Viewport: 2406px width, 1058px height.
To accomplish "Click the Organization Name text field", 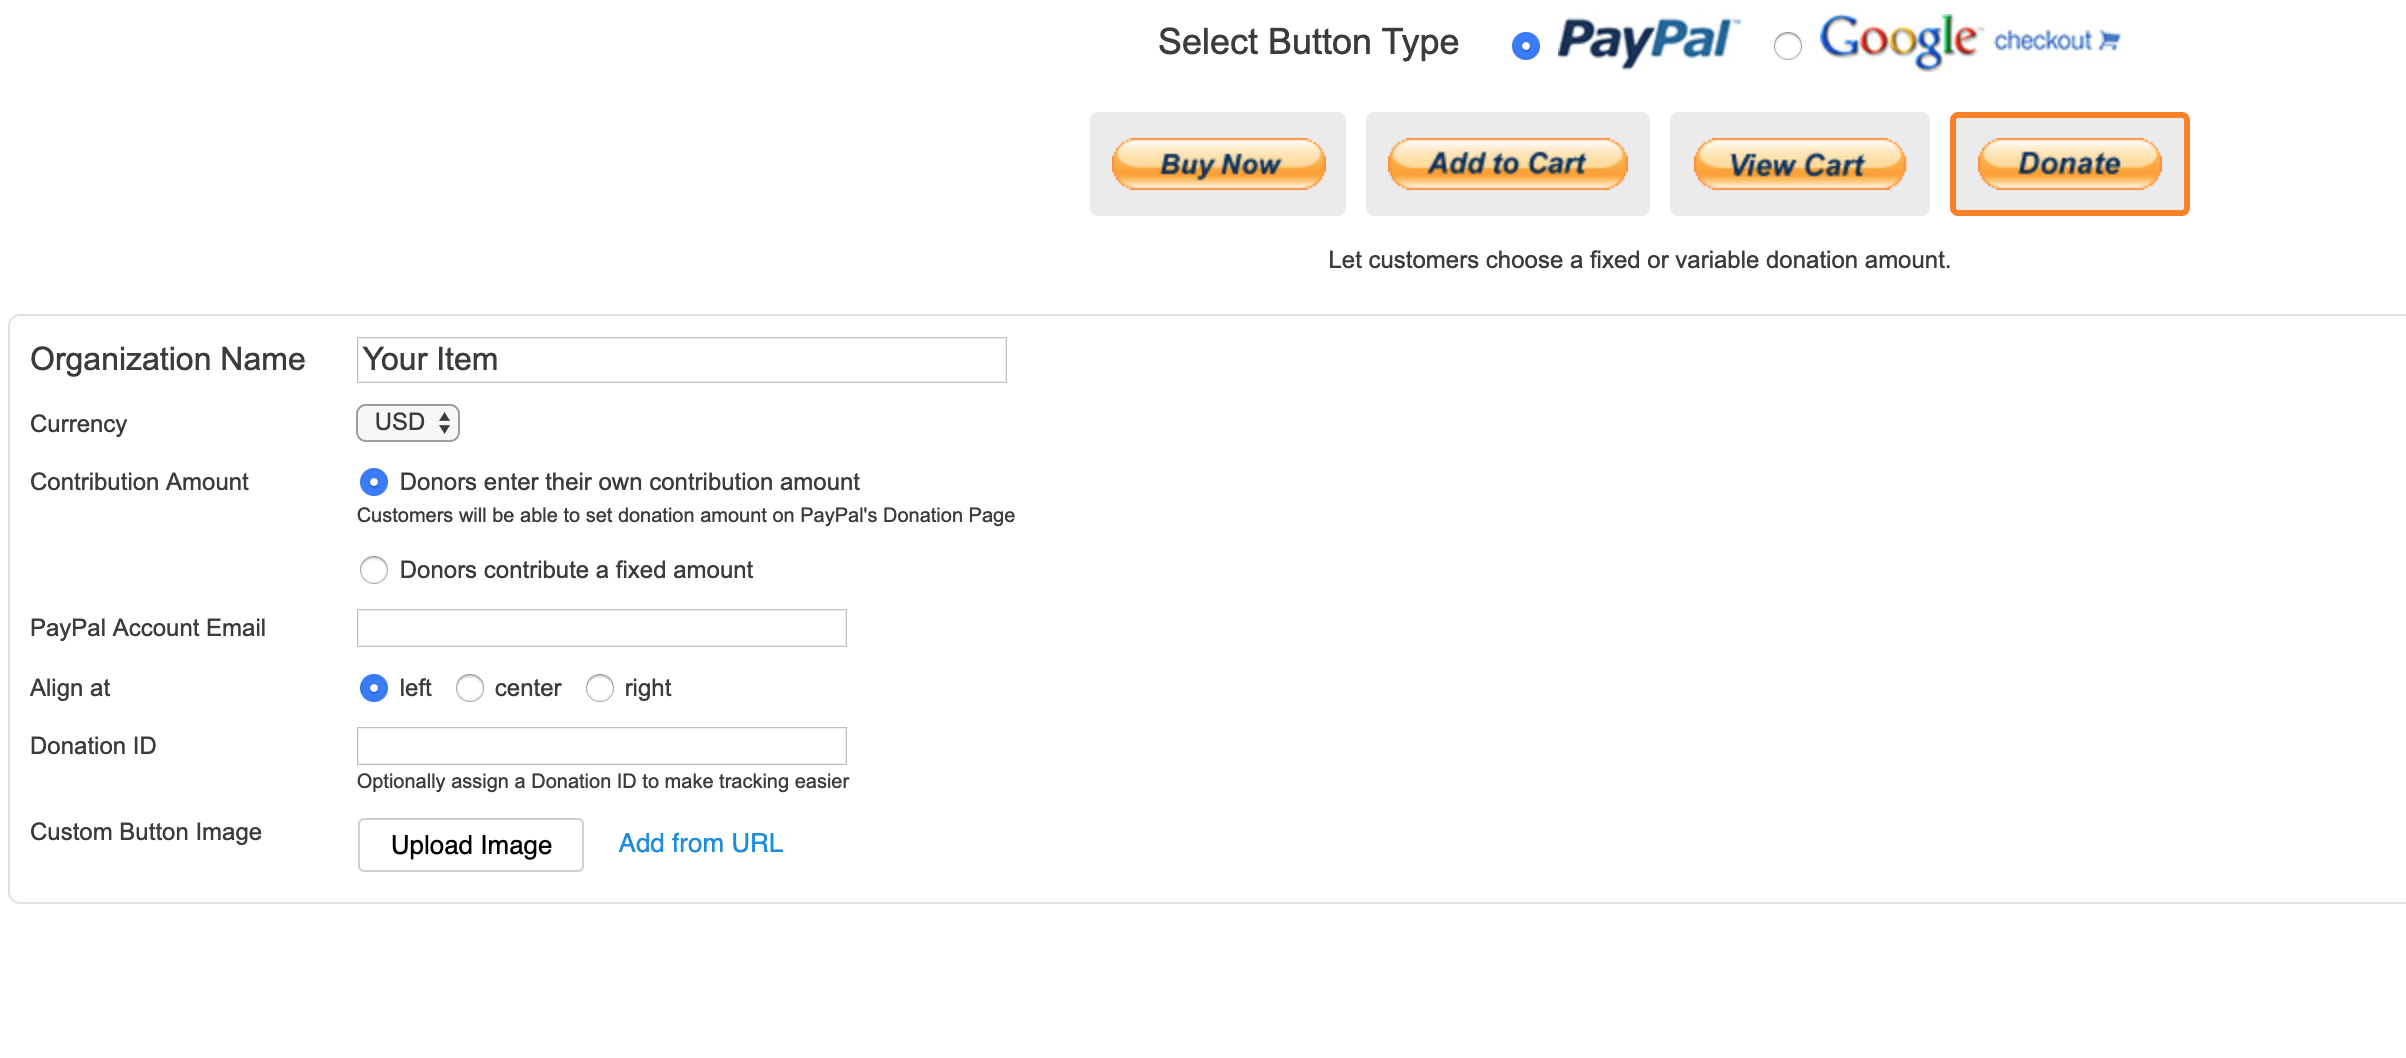I will click(681, 360).
